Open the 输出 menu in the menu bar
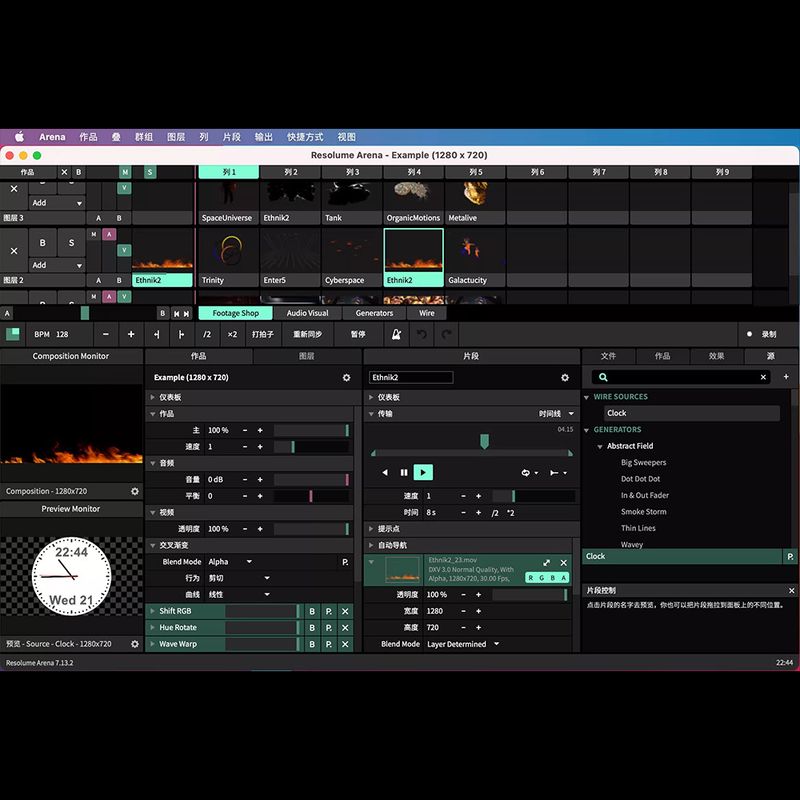The height and width of the screenshot is (800, 800). (264, 137)
